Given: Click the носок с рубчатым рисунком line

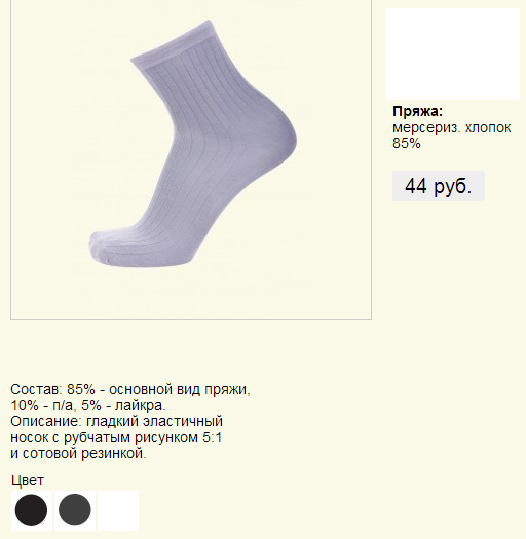Looking at the screenshot, I should [x=116, y=438].
